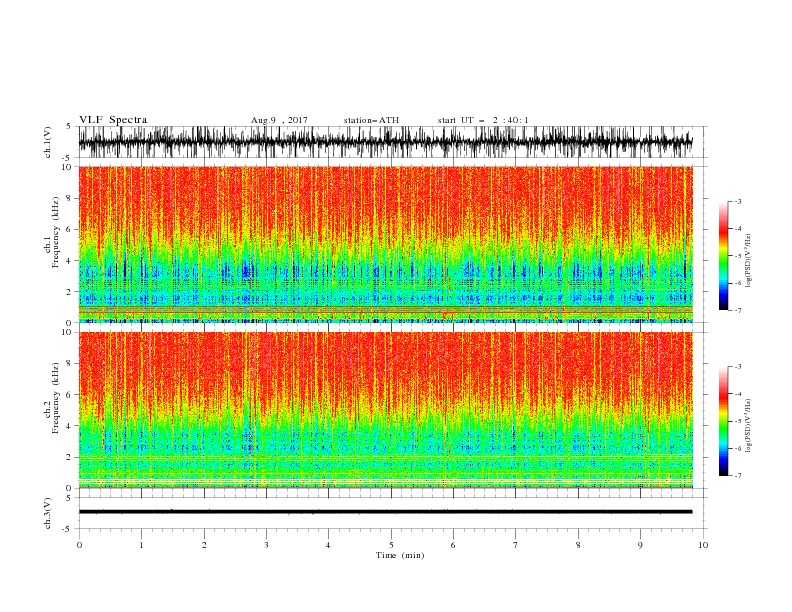Click the "station=ATH" header label
This screenshot has height=612, width=792.
371,120
